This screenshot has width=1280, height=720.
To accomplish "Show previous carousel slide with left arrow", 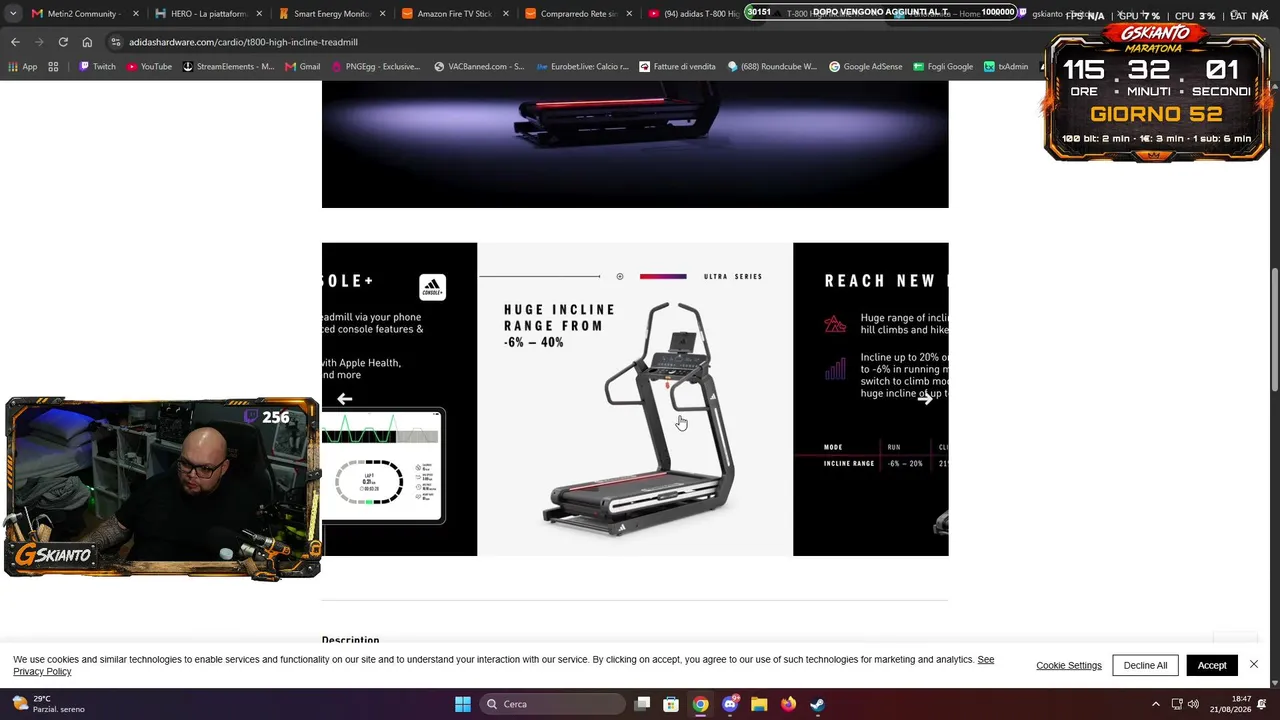I will click(x=344, y=399).
